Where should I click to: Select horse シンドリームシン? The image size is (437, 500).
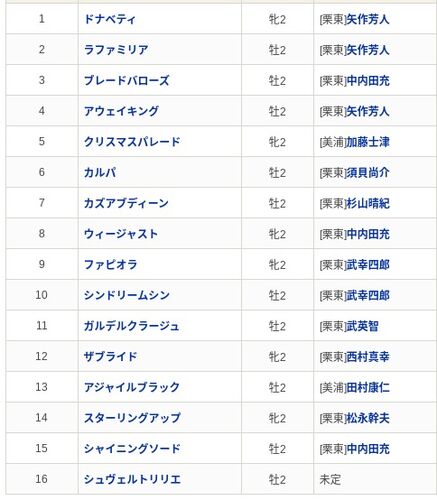click(x=127, y=295)
